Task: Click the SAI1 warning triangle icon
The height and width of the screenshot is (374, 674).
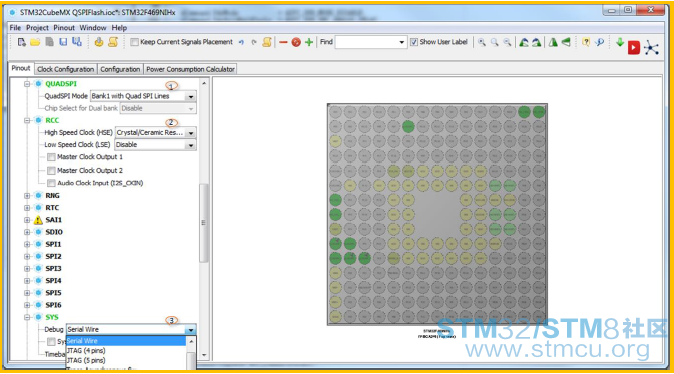Action: tap(38, 220)
